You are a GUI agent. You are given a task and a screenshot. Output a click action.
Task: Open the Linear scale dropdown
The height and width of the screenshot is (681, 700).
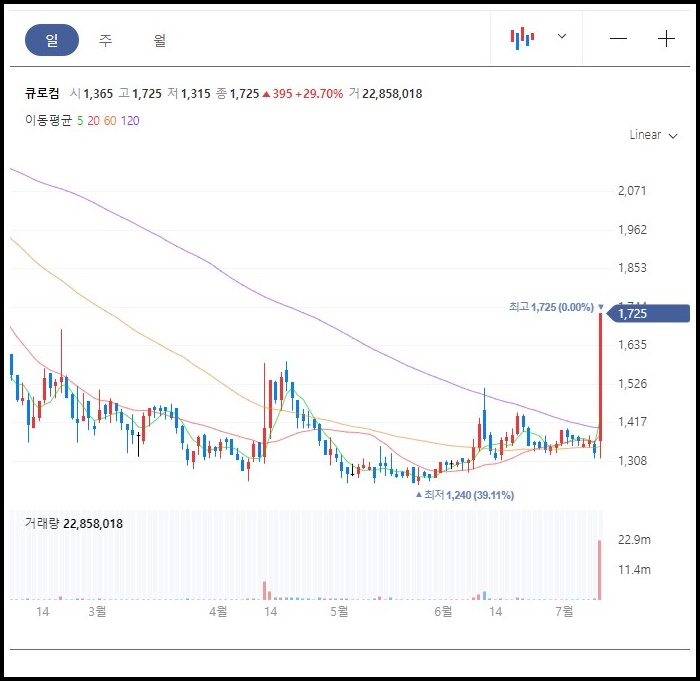(x=653, y=135)
